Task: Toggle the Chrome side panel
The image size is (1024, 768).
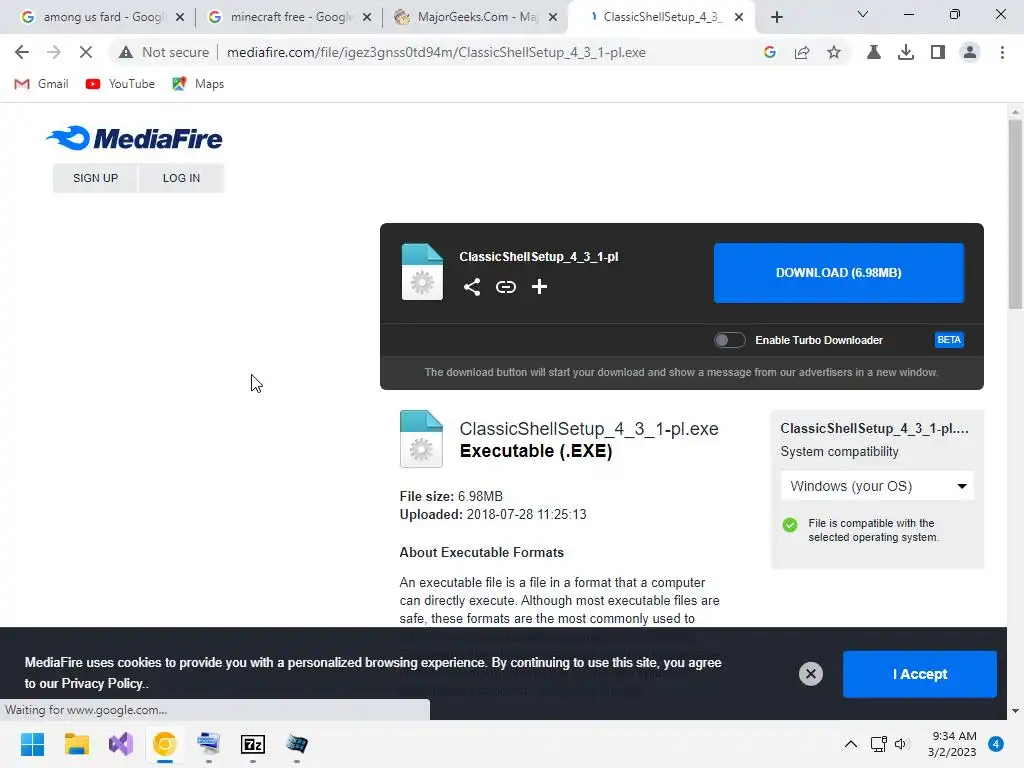Action: [x=938, y=52]
